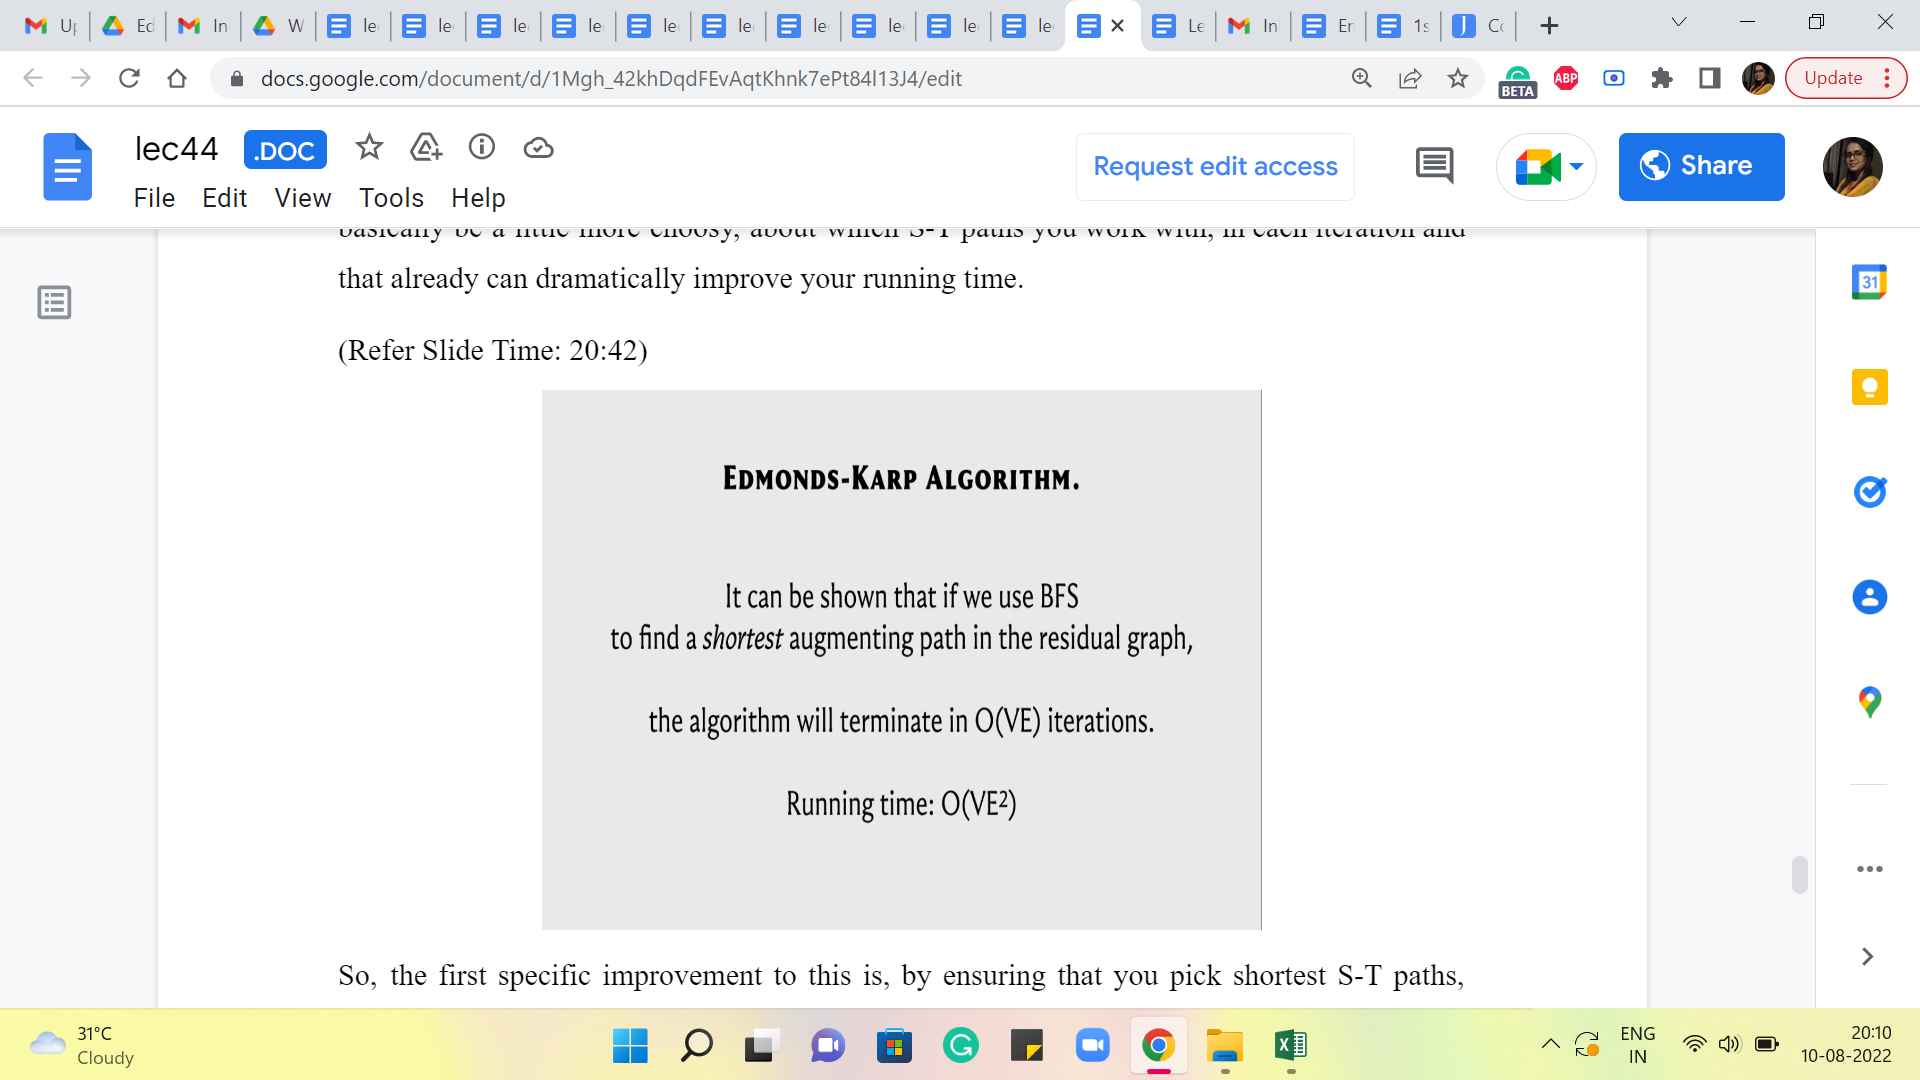Show the document outline panel icon
This screenshot has width=1920, height=1080.
pos(54,302)
